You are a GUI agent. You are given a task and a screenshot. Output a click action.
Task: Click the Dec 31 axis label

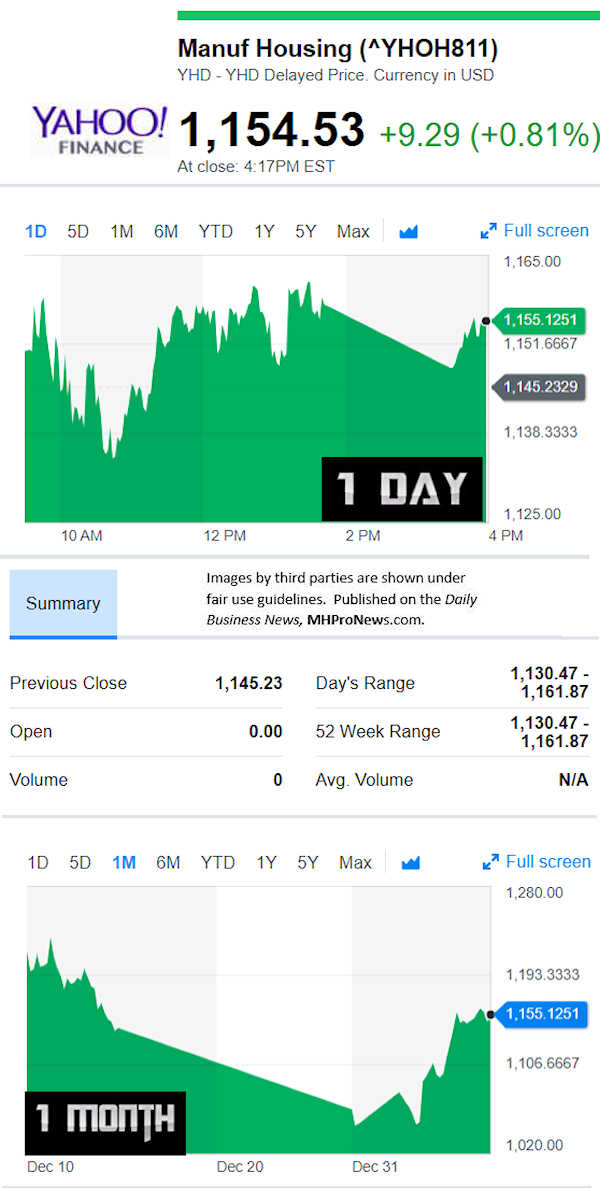[375, 1167]
